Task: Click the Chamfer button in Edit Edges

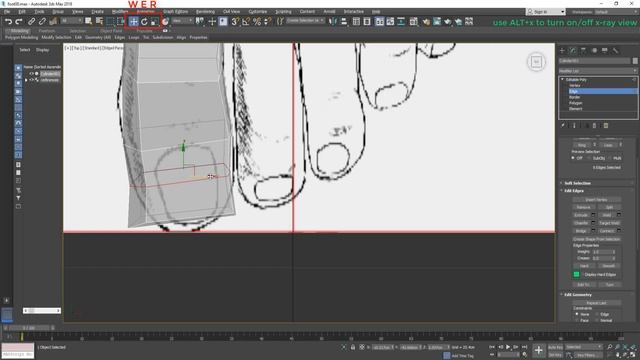Action: click(x=581, y=223)
